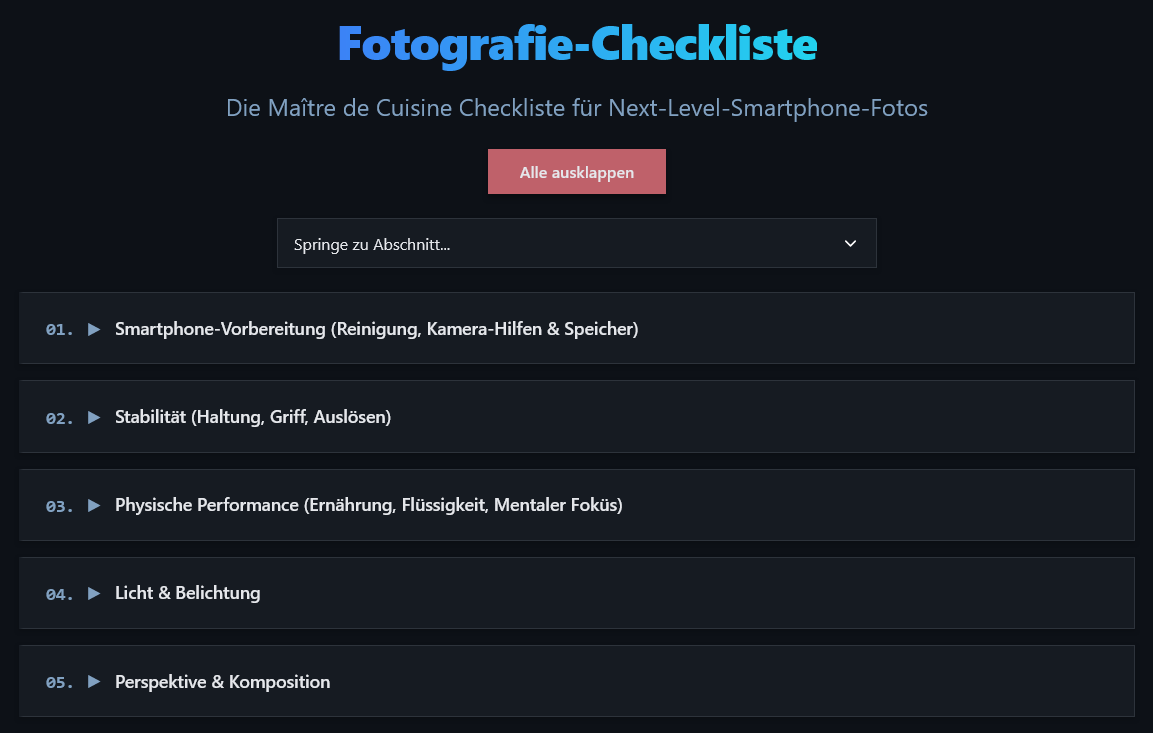Click the disclosure triangle beside "Smartphone-Vorbereitung"
Viewport: 1153px width, 733px height.
[93, 328]
